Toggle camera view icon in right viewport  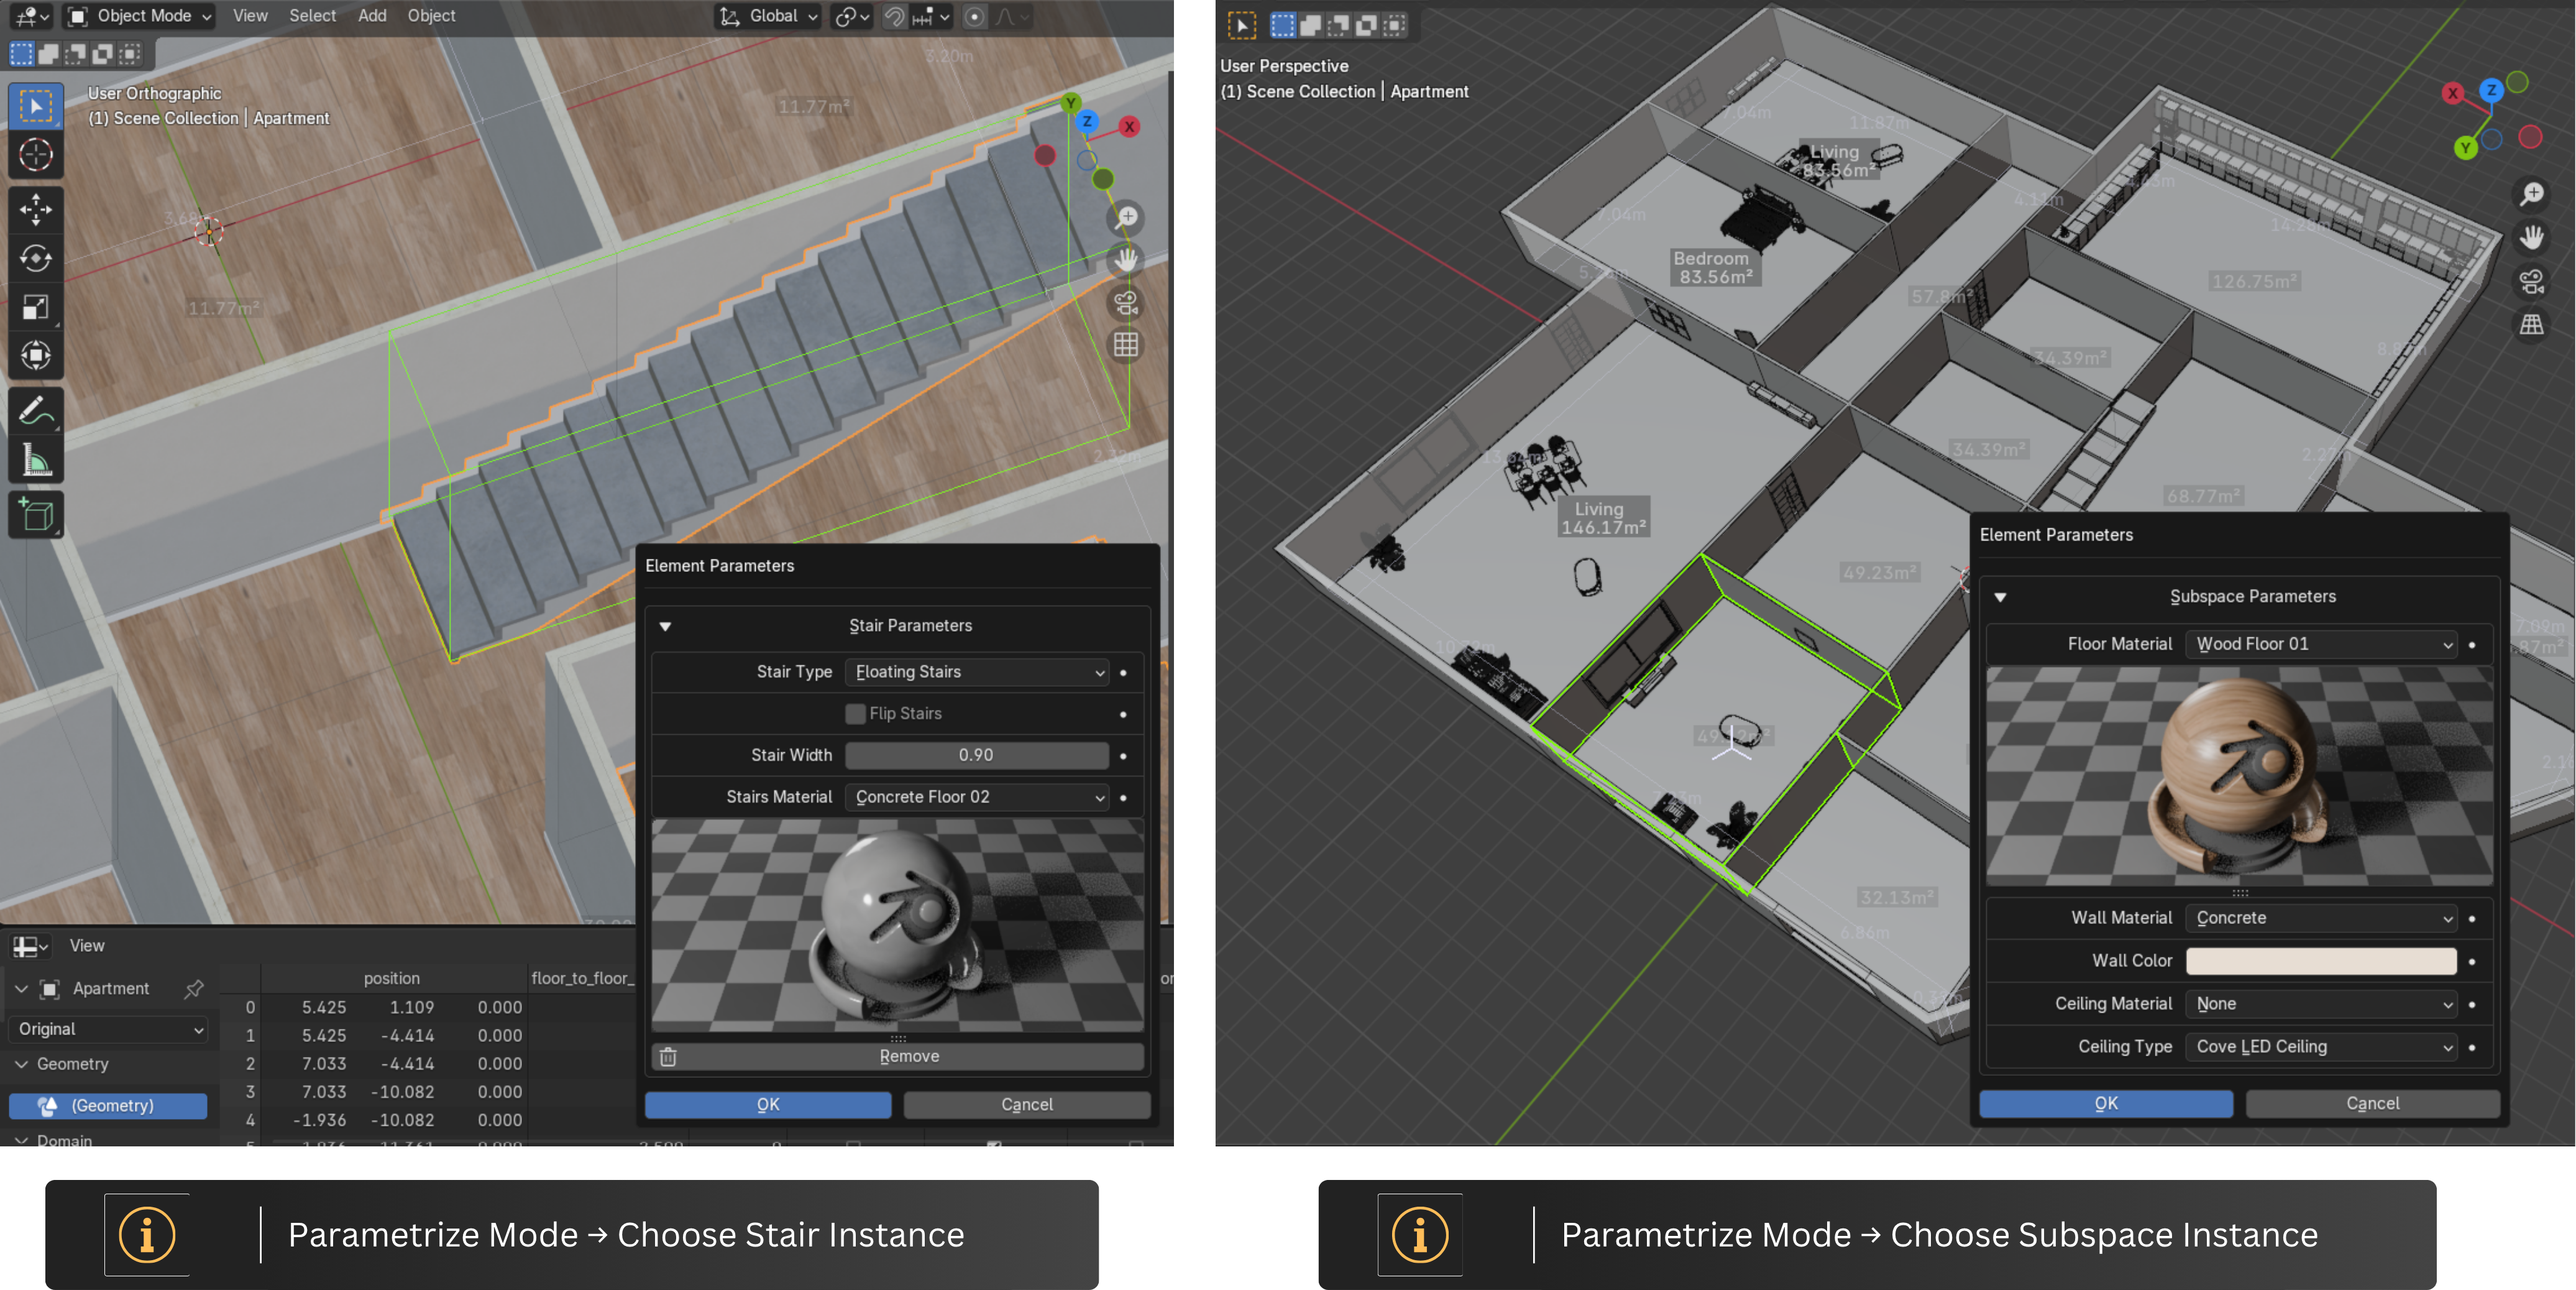point(2531,282)
